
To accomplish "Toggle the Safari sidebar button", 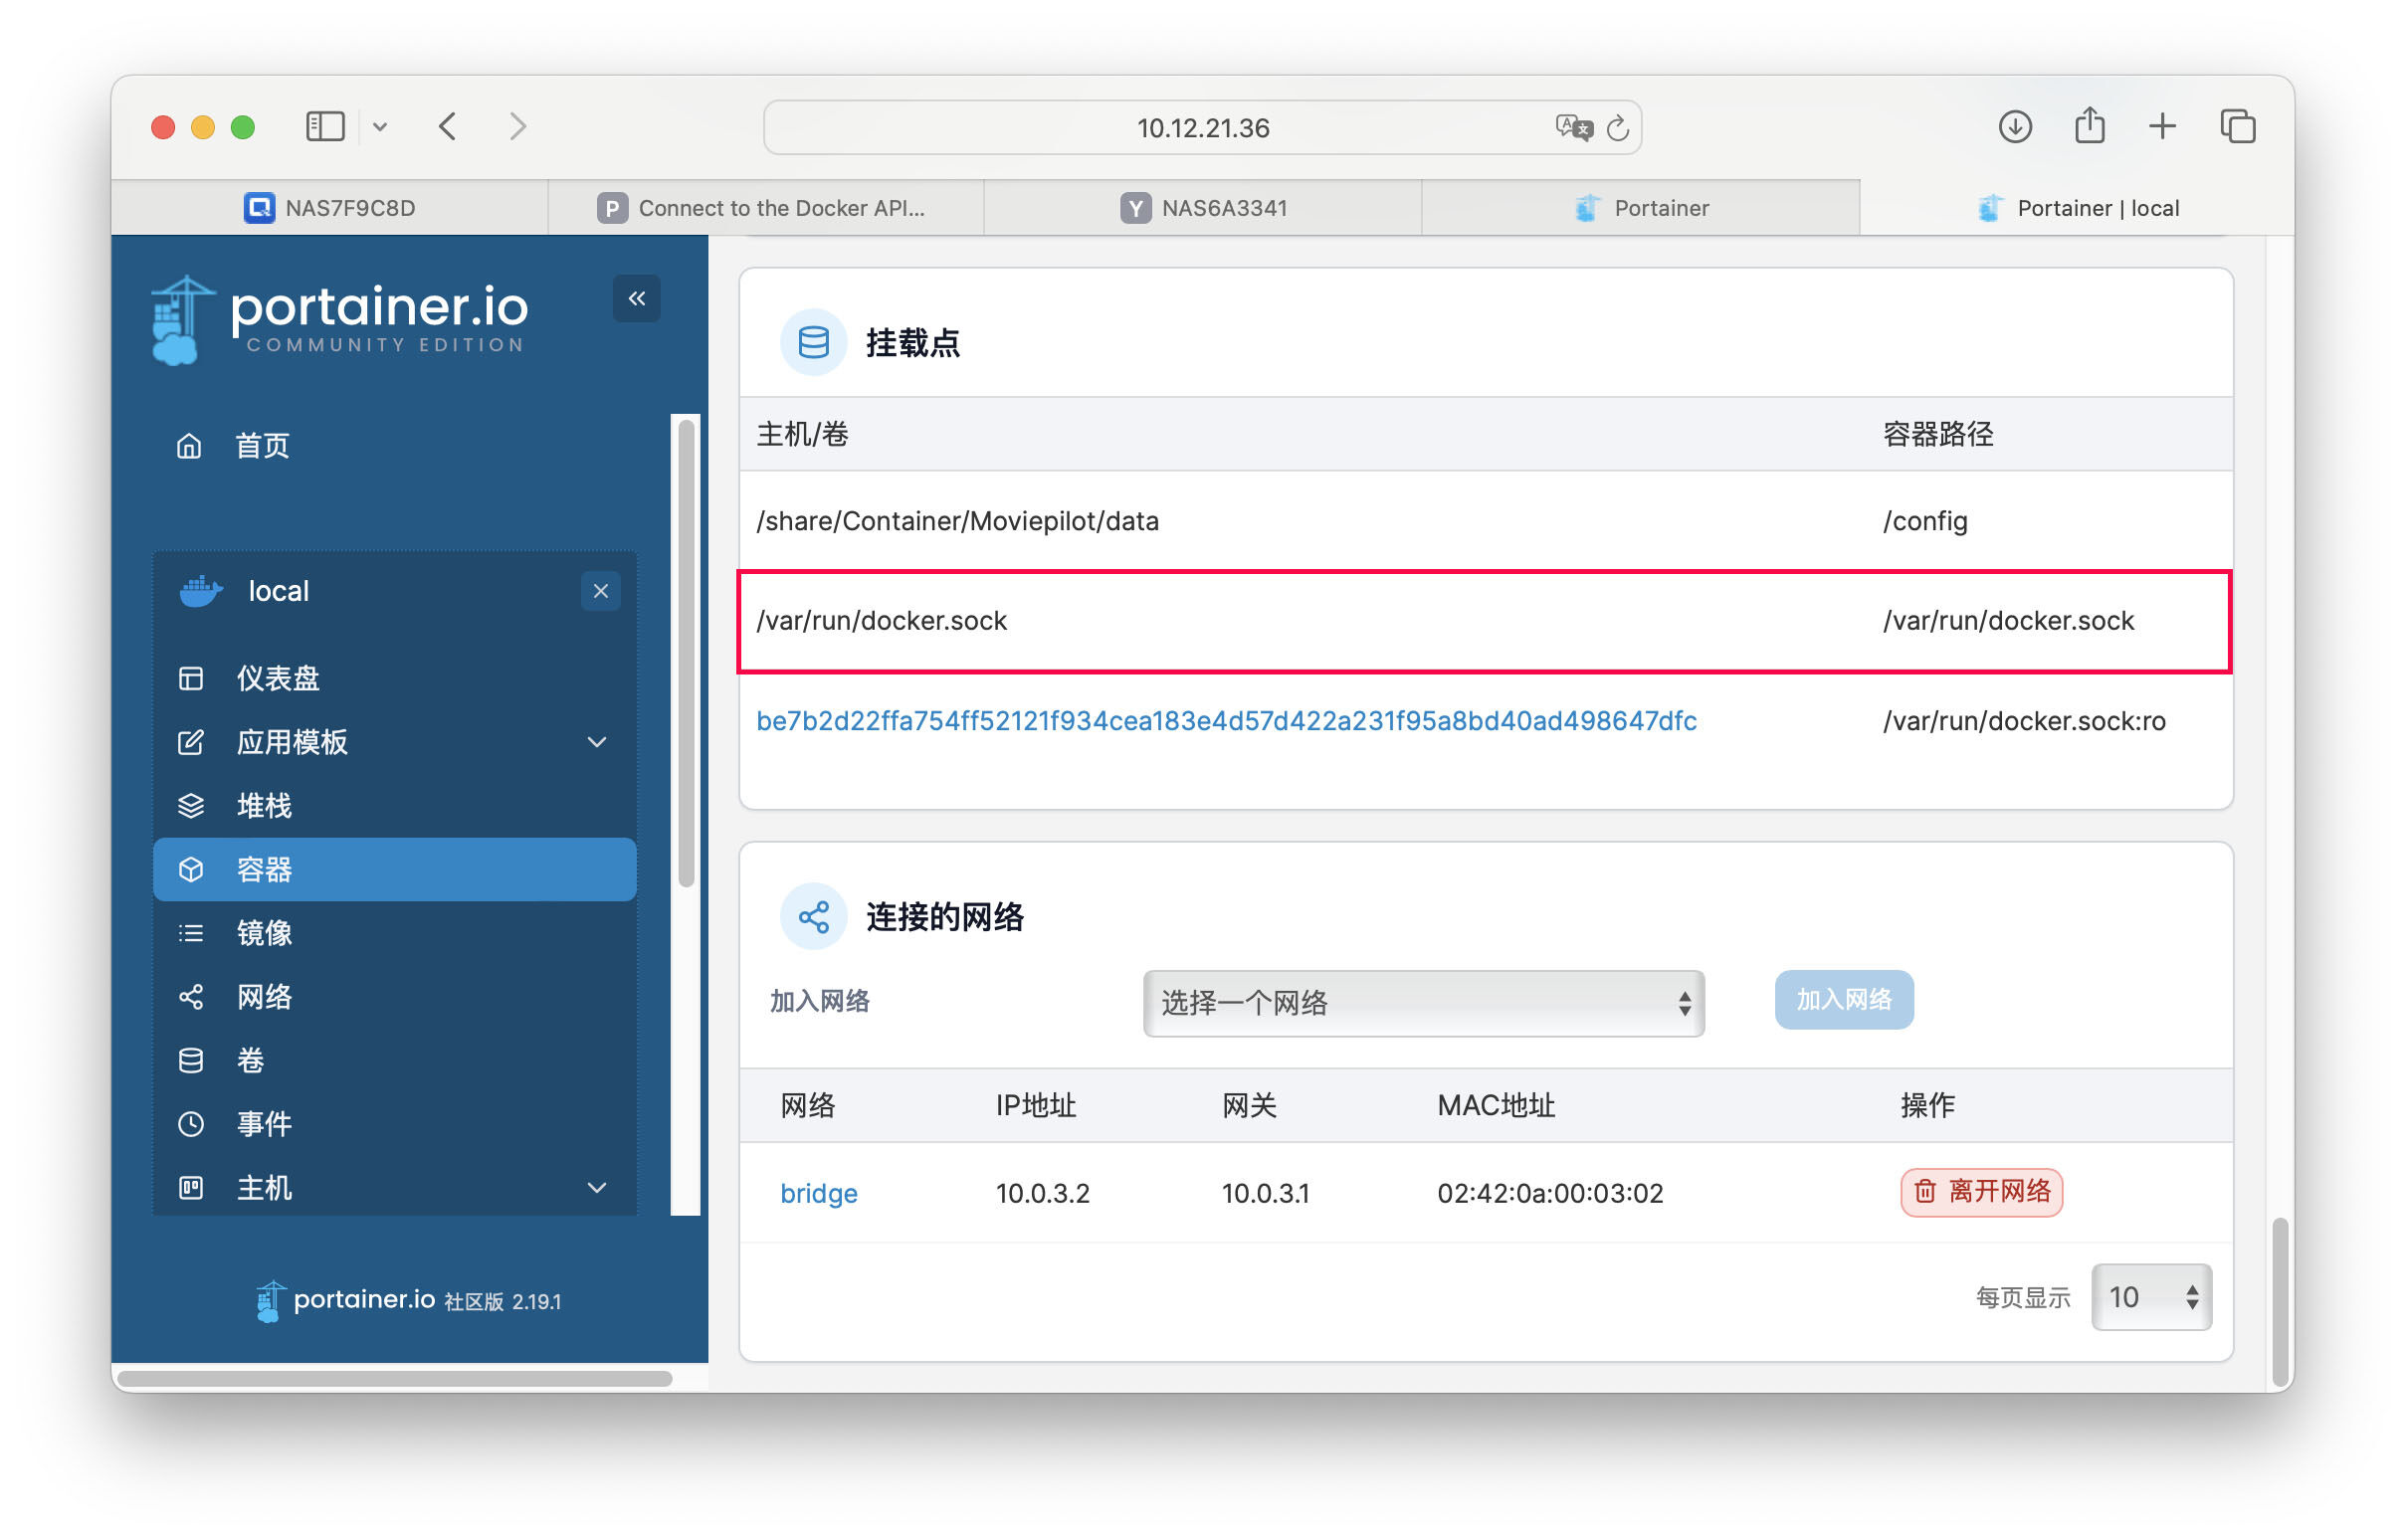I will pyautogui.click(x=325, y=126).
